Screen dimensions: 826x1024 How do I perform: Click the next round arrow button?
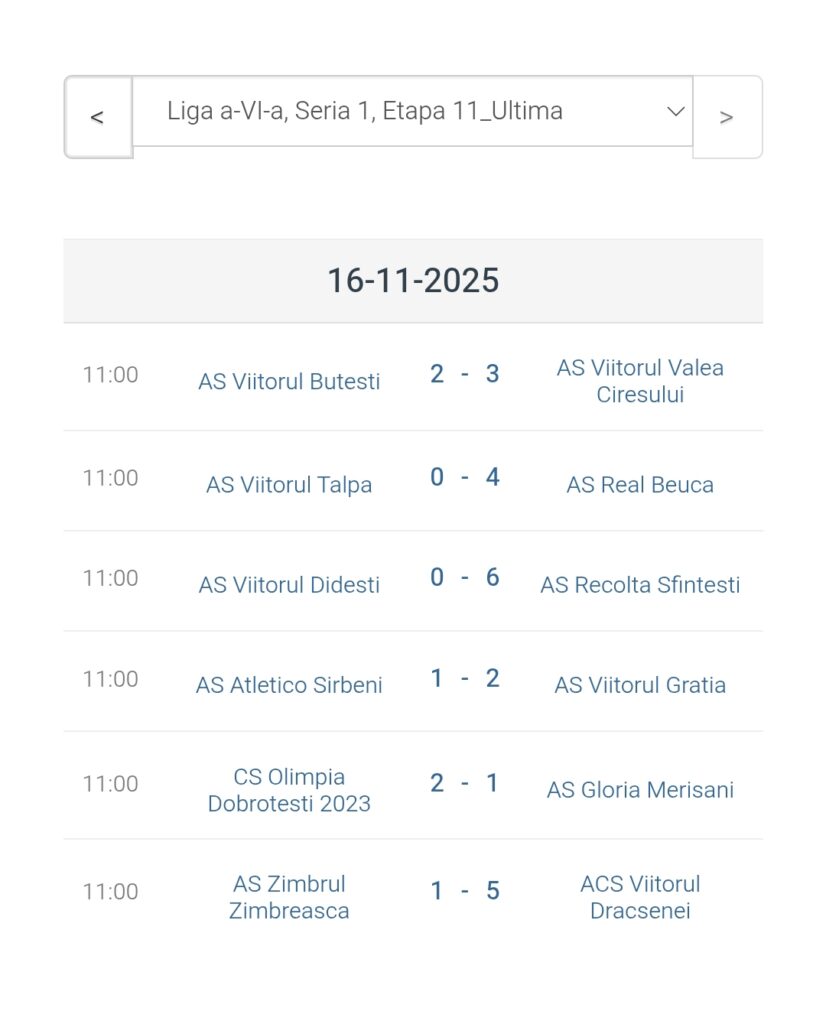(x=727, y=117)
